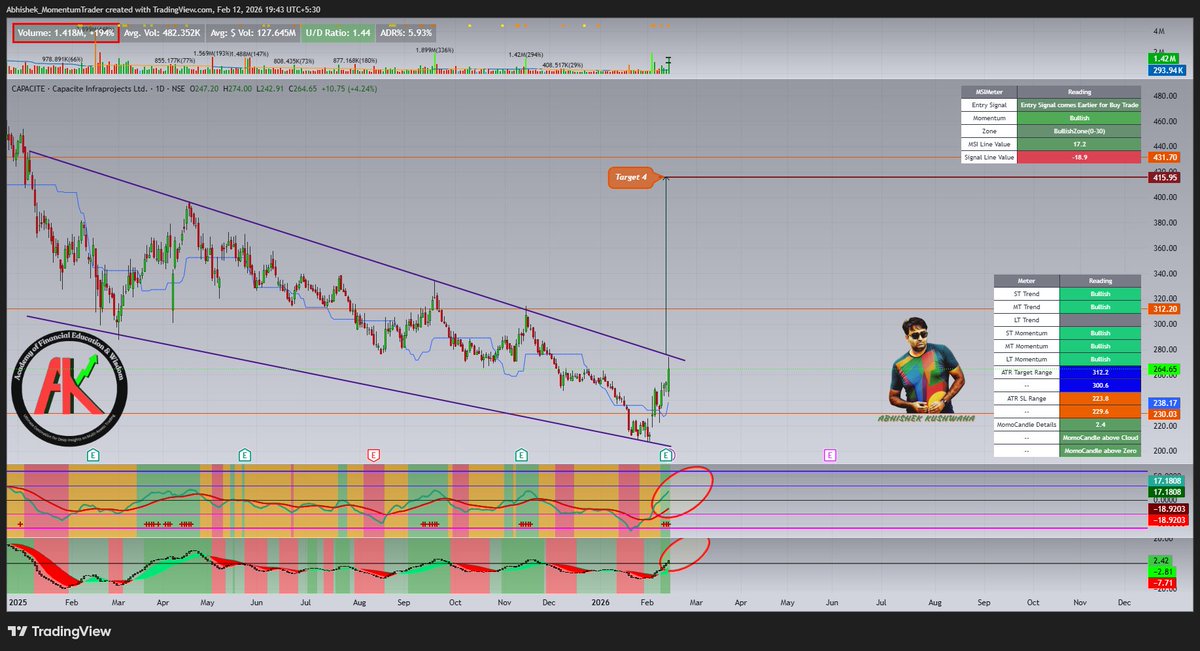This screenshot has width=1200, height=651.
Task: Click the 431.70 orange price label
Action: tap(1166, 157)
